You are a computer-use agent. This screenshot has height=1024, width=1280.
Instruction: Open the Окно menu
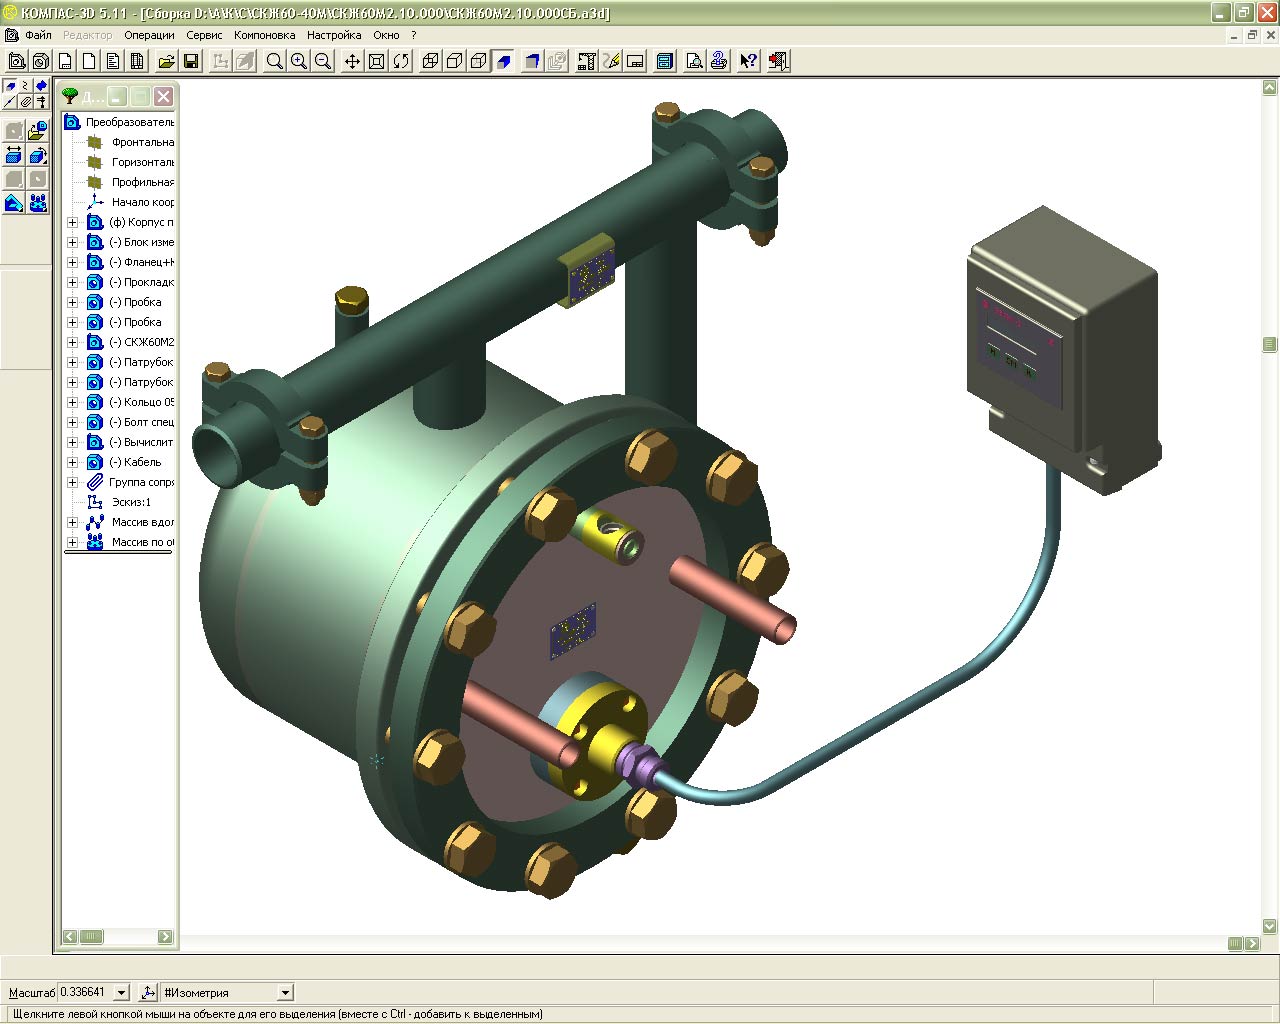click(386, 35)
